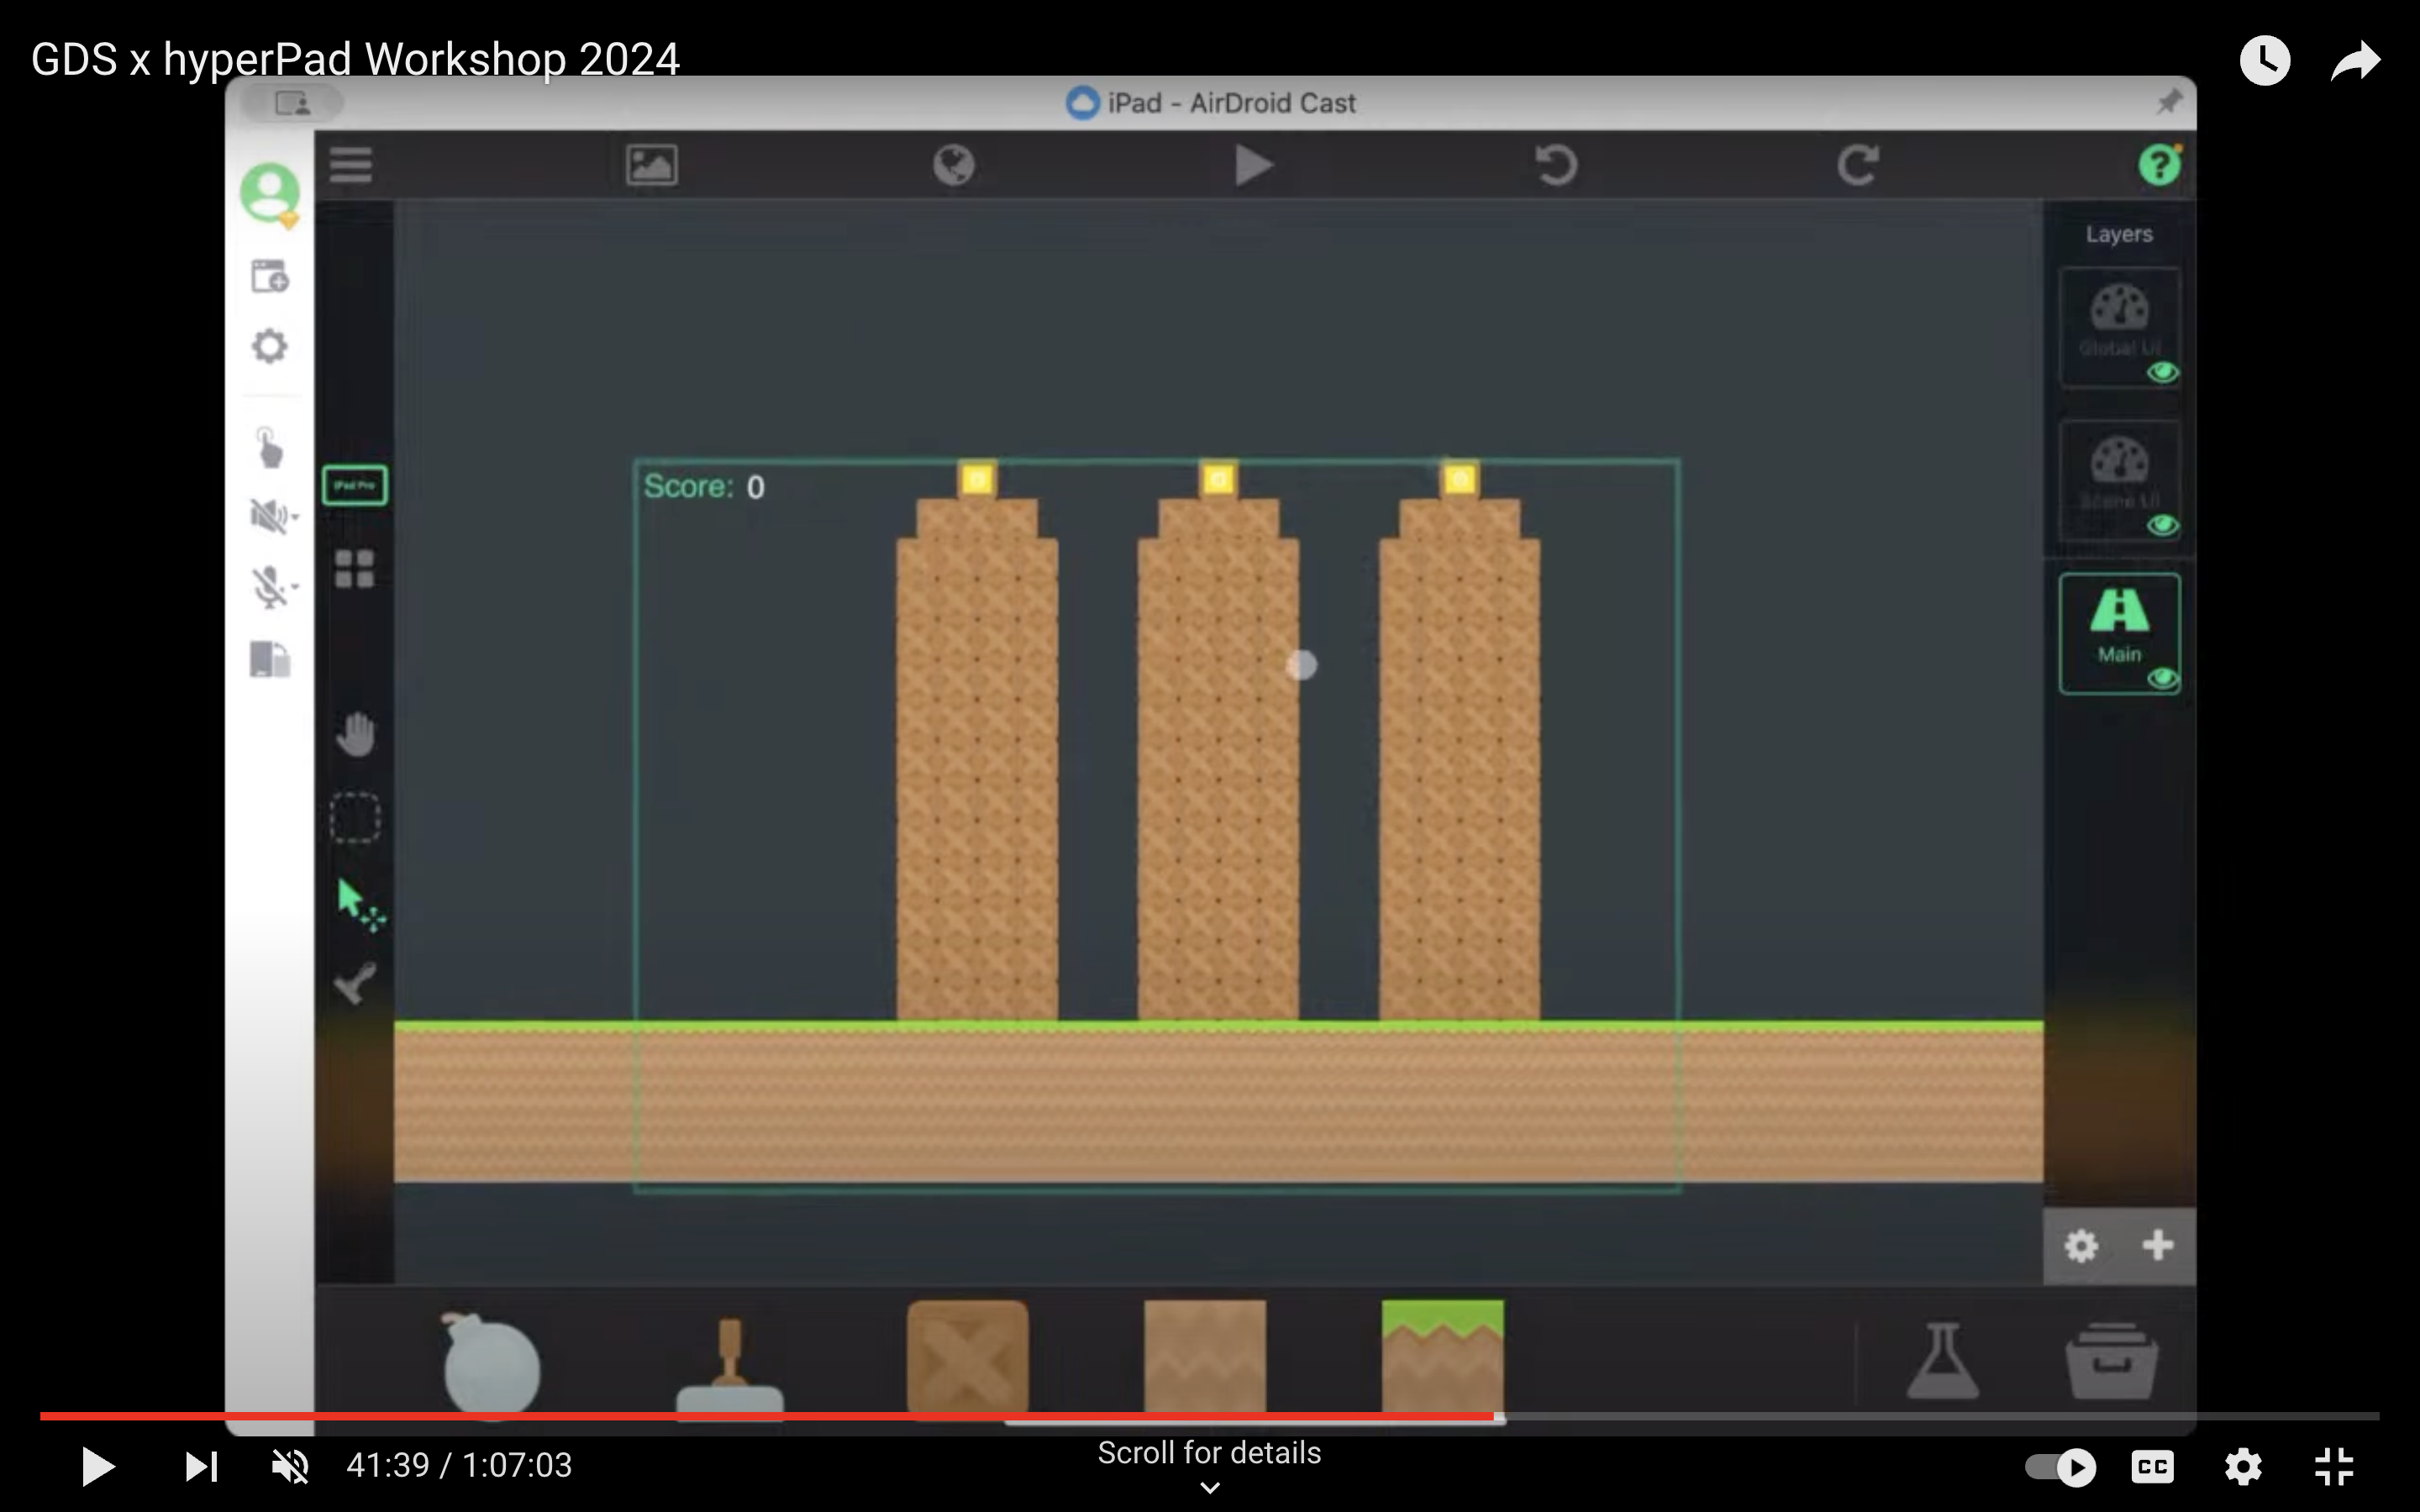Pick the grass-topped dirt block from the tray
Screen dimensions: 2420x1512
click(1442, 1358)
